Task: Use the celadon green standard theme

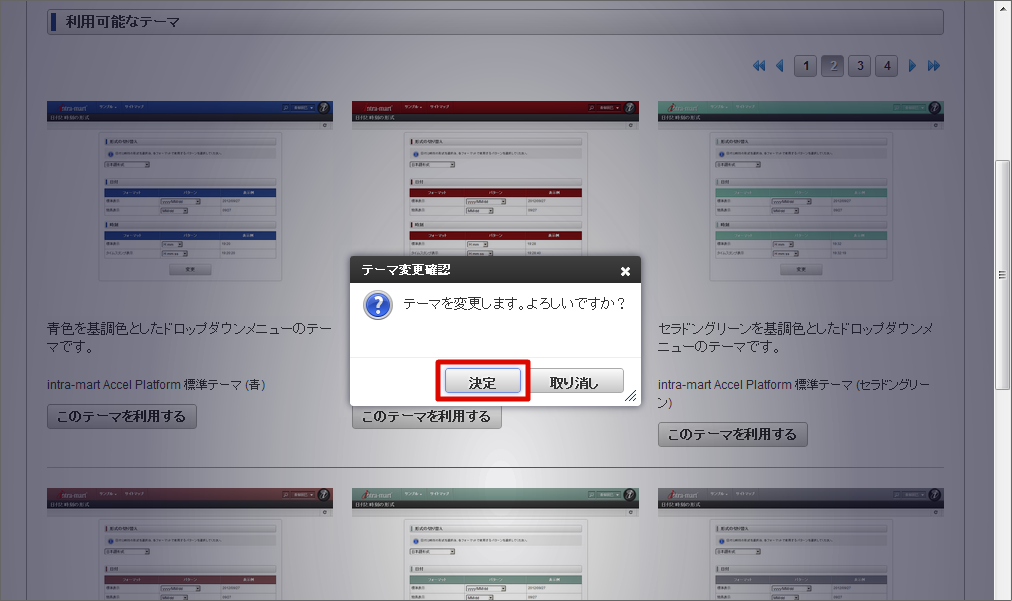Action: coord(733,434)
